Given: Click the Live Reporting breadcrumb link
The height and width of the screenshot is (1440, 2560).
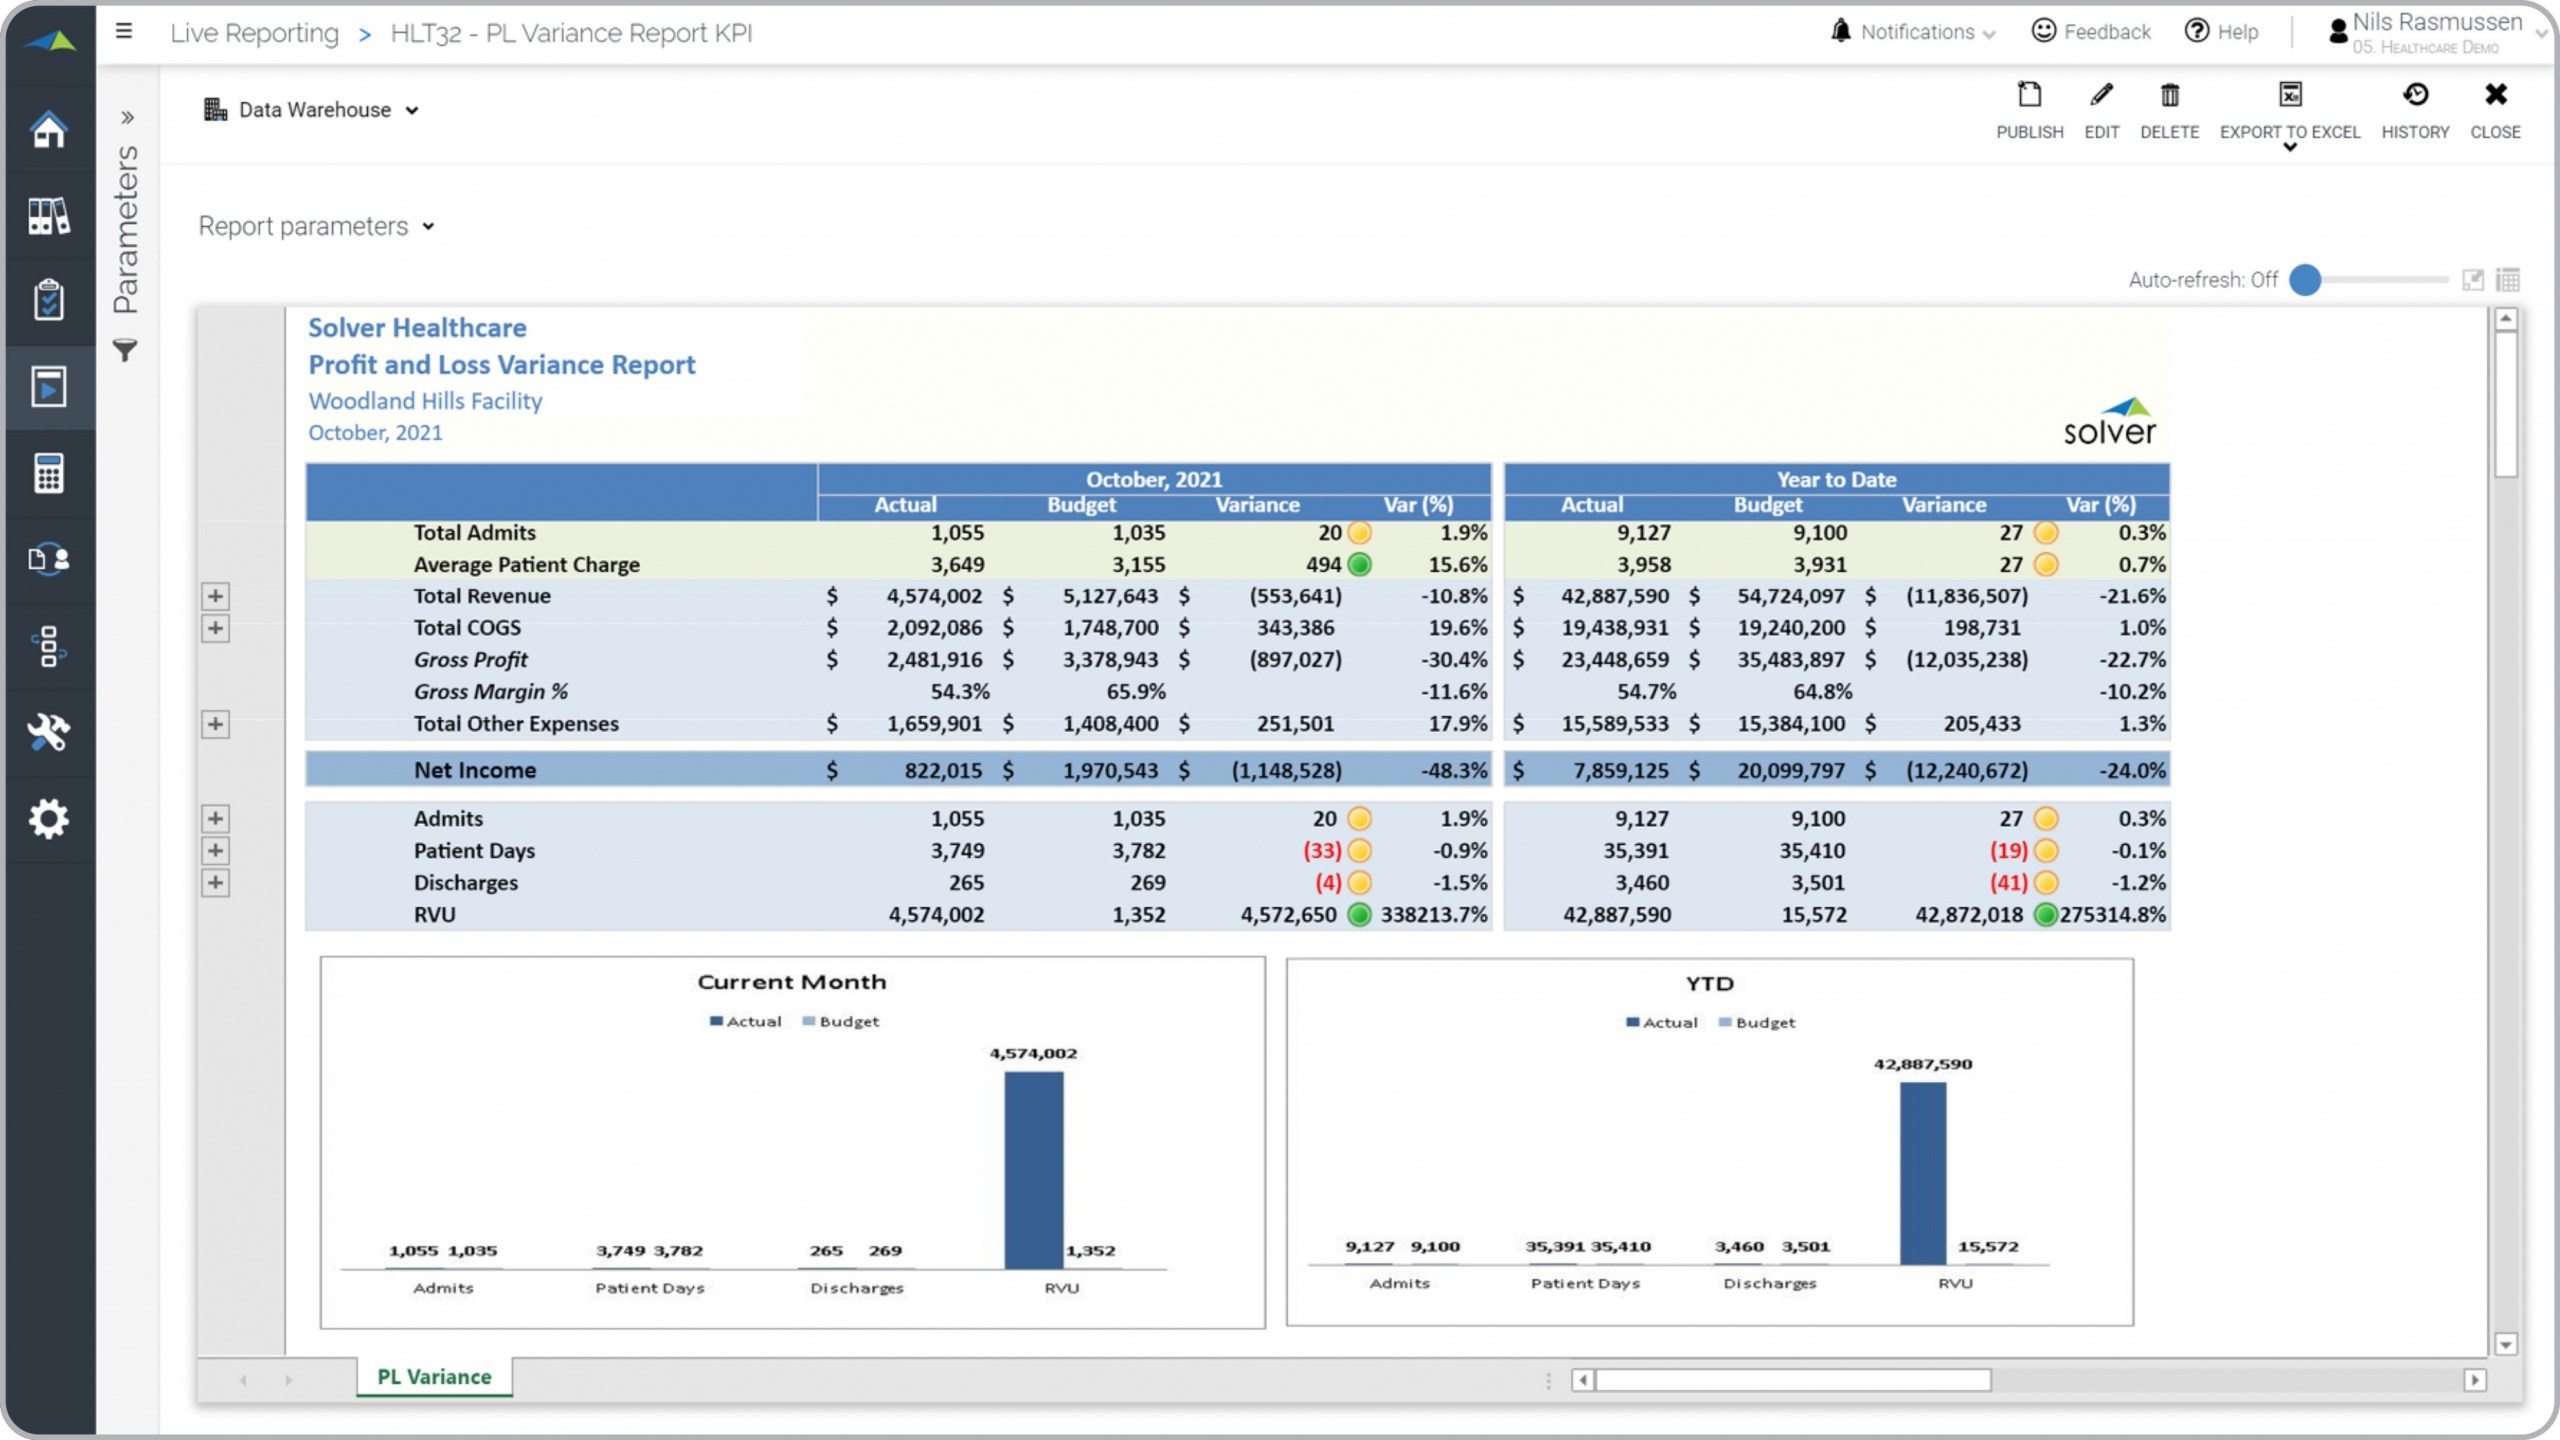Looking at the screenshot, I should pos(254,33).
